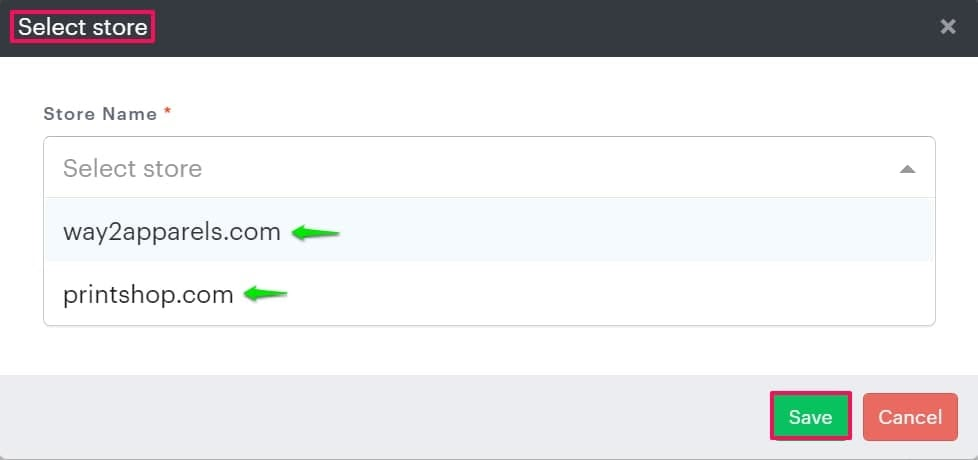Cancel the store selection
Image resolution: width=978 pixels, height=460 pixels.
tap(910, 416)
